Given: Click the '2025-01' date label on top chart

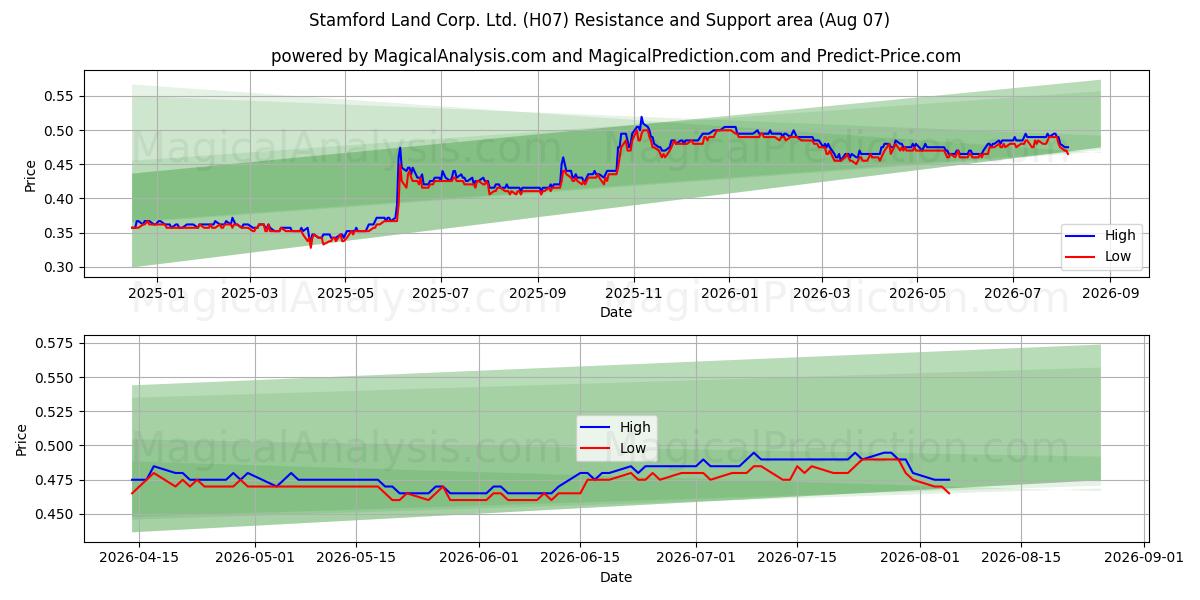Looking at the screenshot, I should 157,294.
